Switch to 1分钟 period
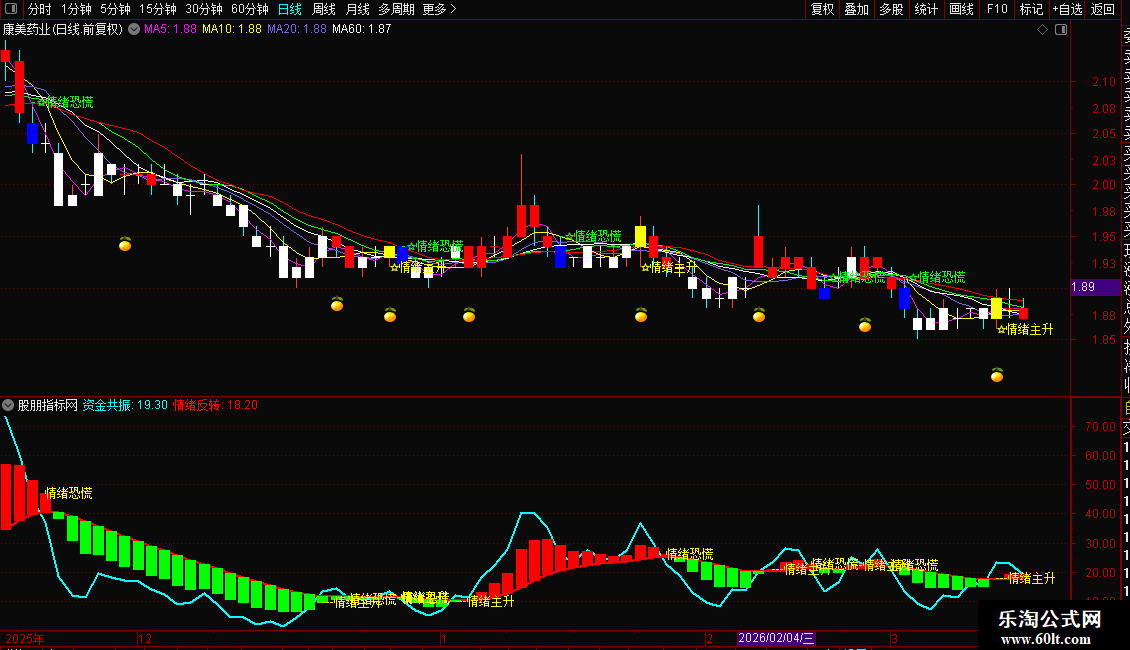 [76, 9]
